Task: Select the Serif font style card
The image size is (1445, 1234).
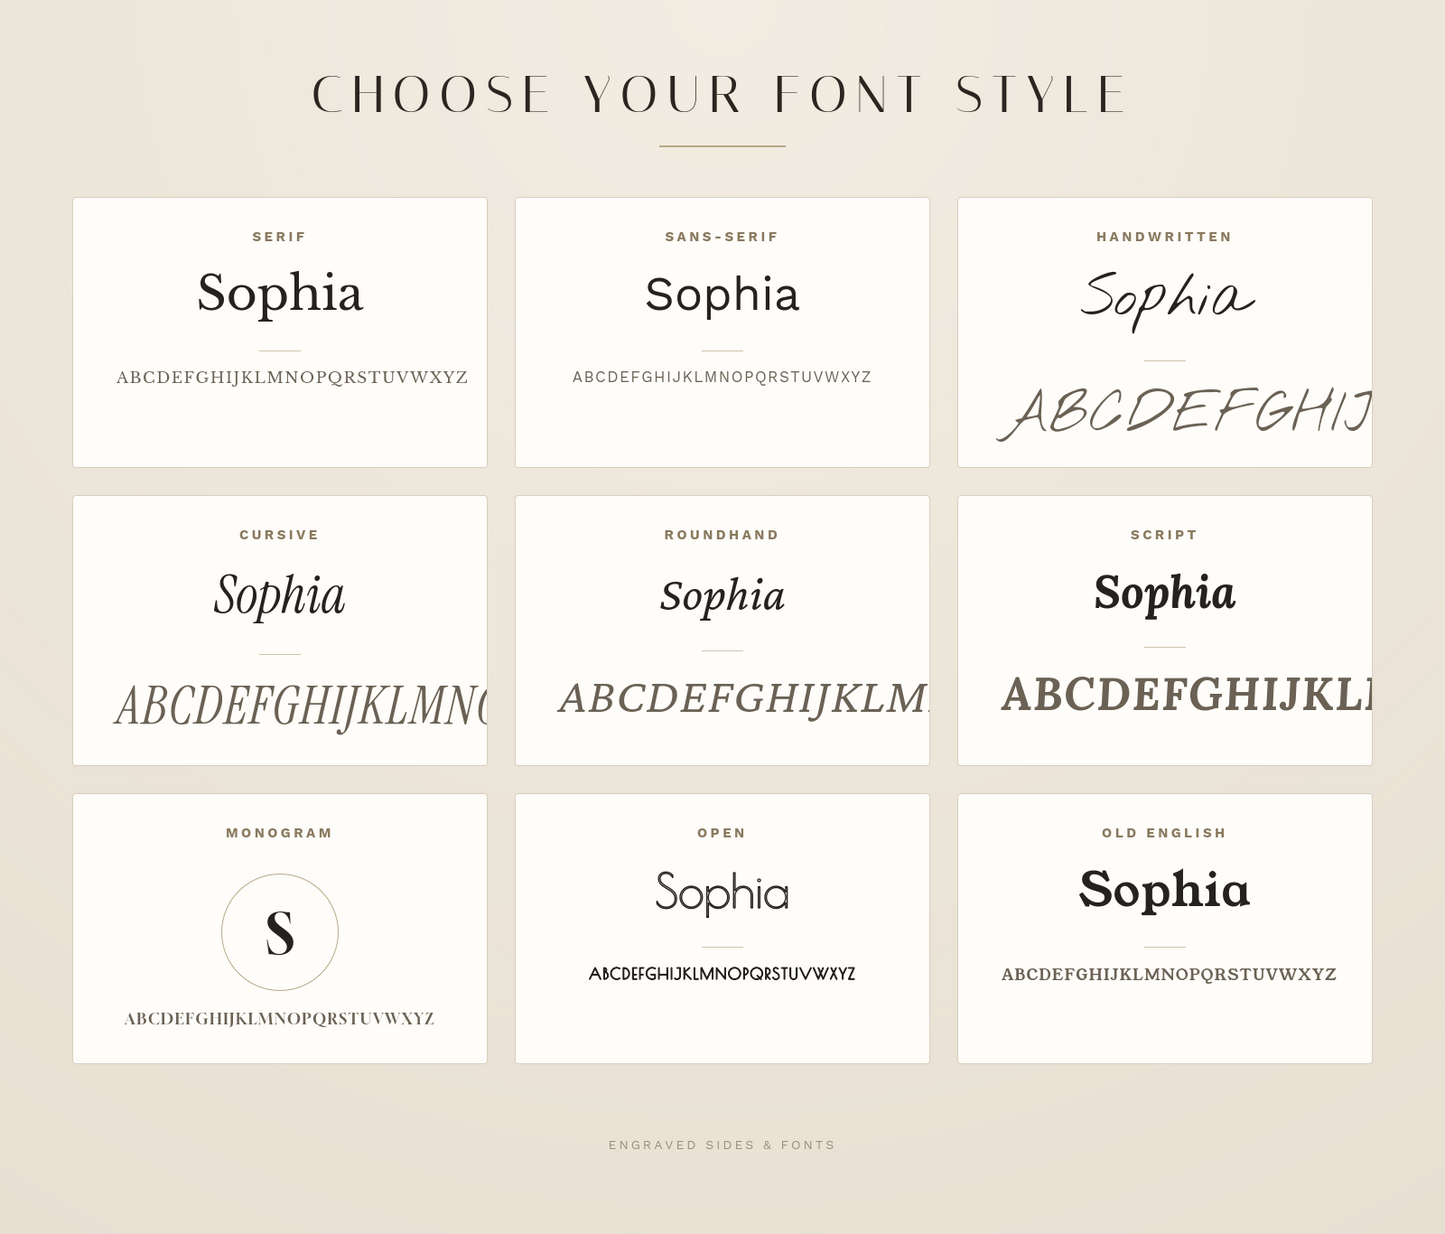Action: [x=280, y=332]
